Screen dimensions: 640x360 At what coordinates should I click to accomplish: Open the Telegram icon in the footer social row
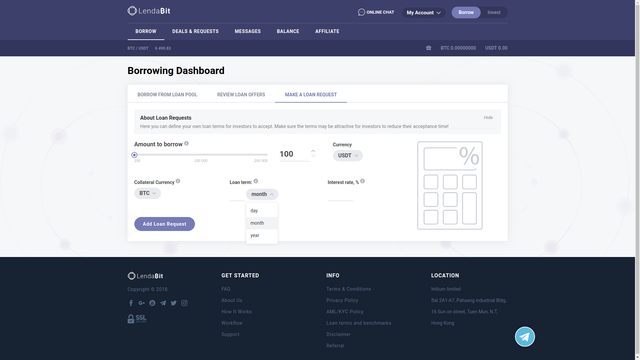163,303
